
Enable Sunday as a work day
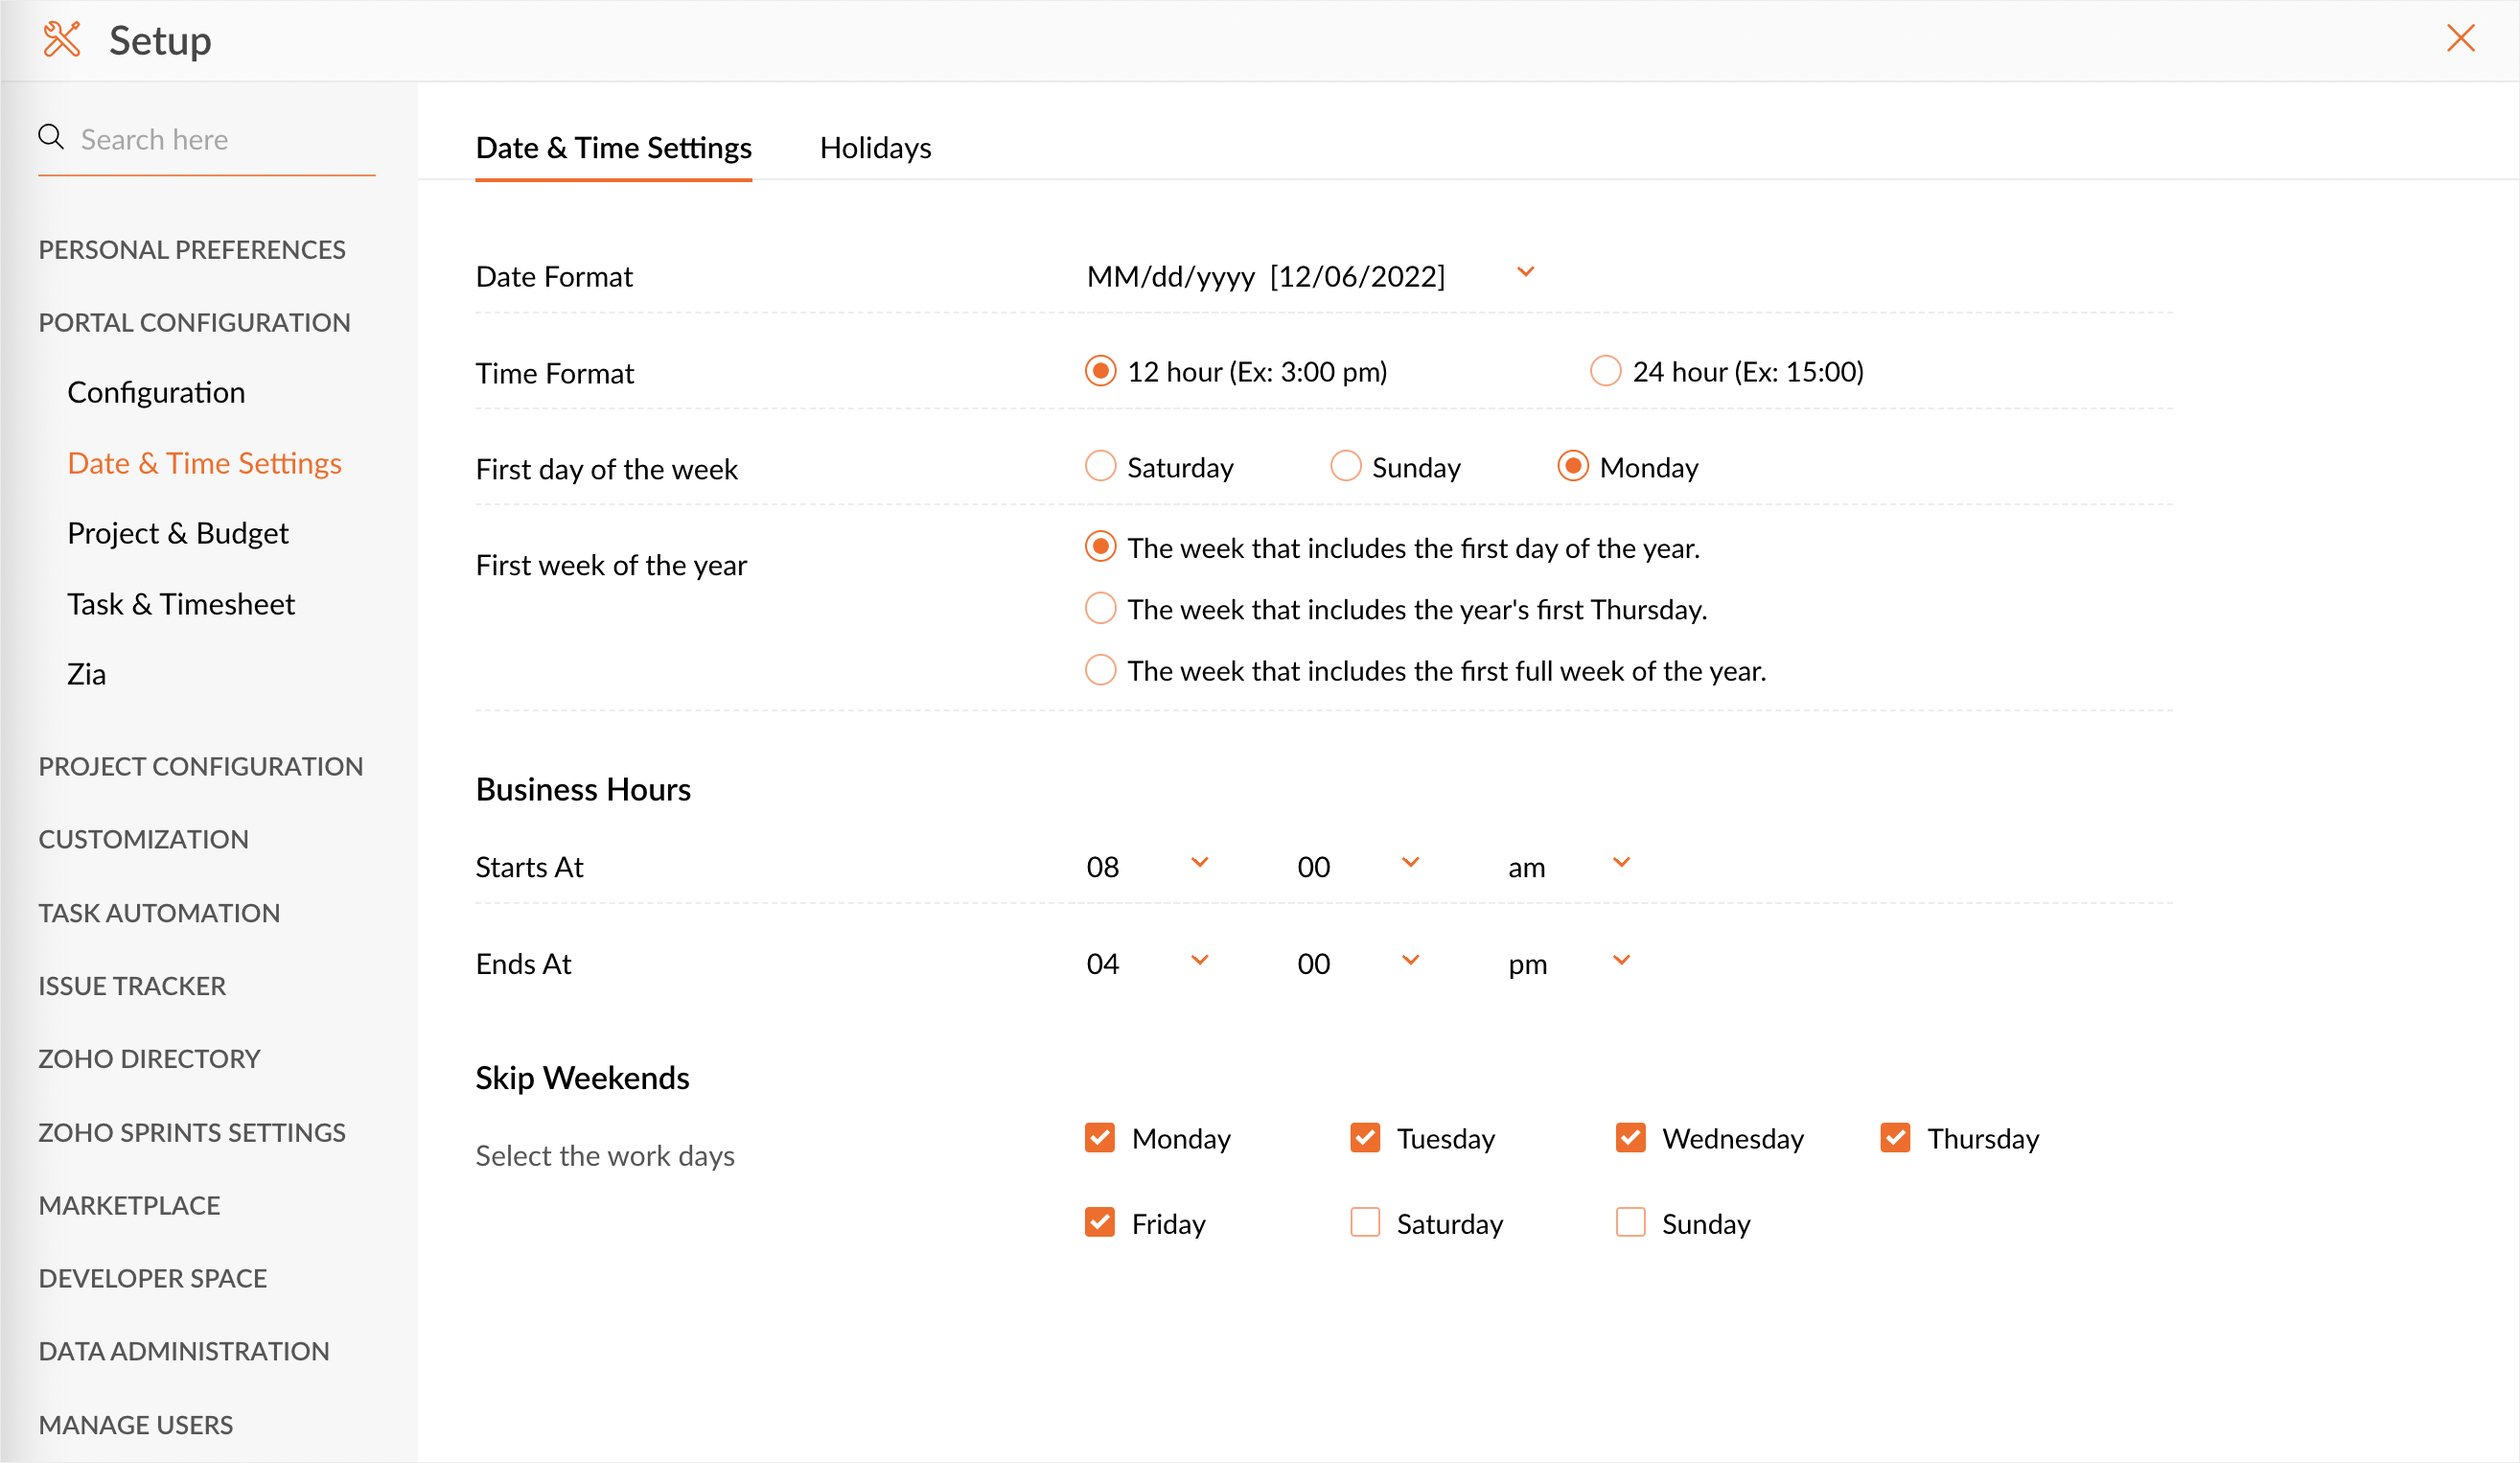(1630, 1222)
